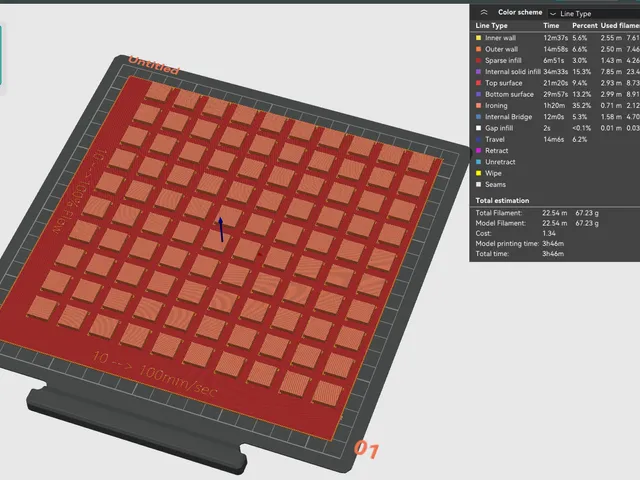Click Ironing percent 35.2%
Screen dimensions: 640x480
581,105
